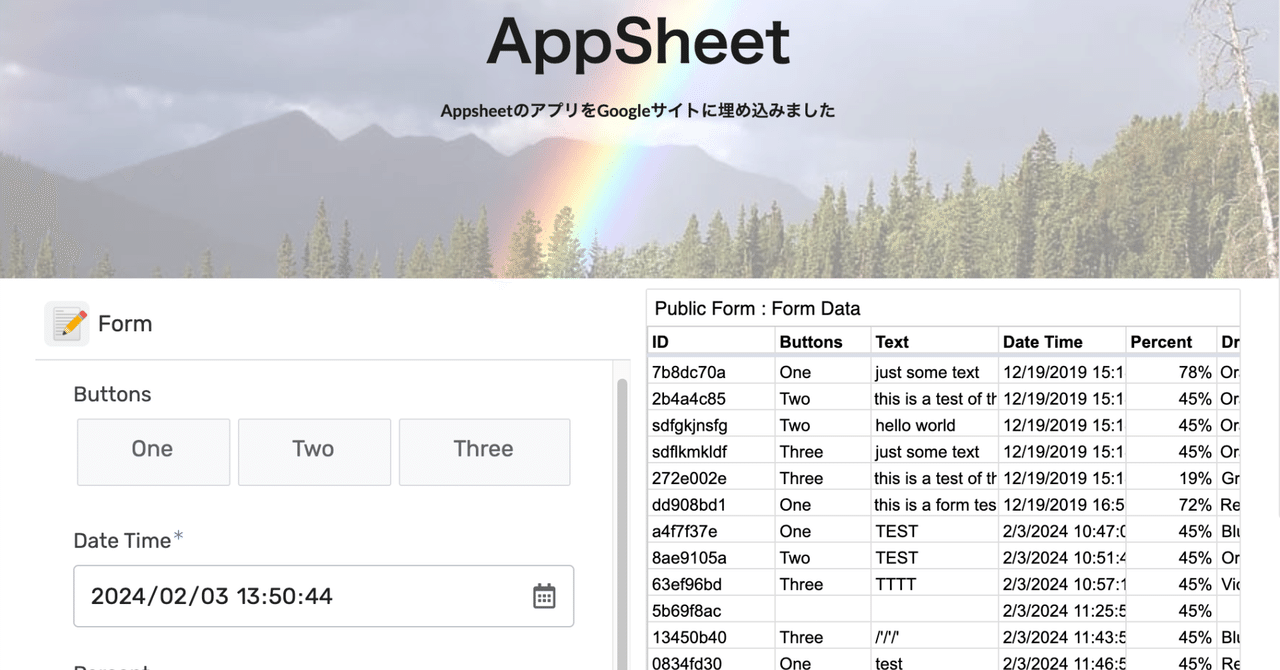
Task: Click the Text column header
Action: pos(891,341)
